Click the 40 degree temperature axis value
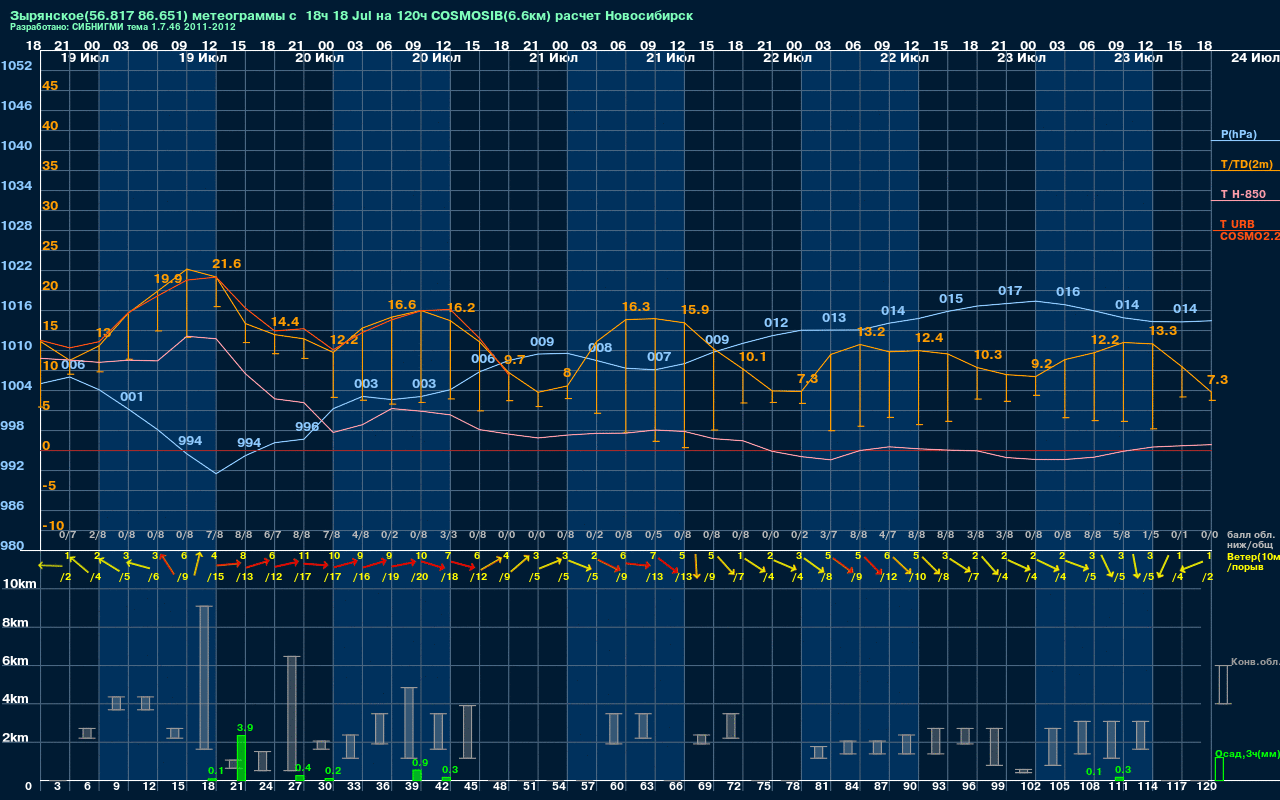 click(50, 126)
